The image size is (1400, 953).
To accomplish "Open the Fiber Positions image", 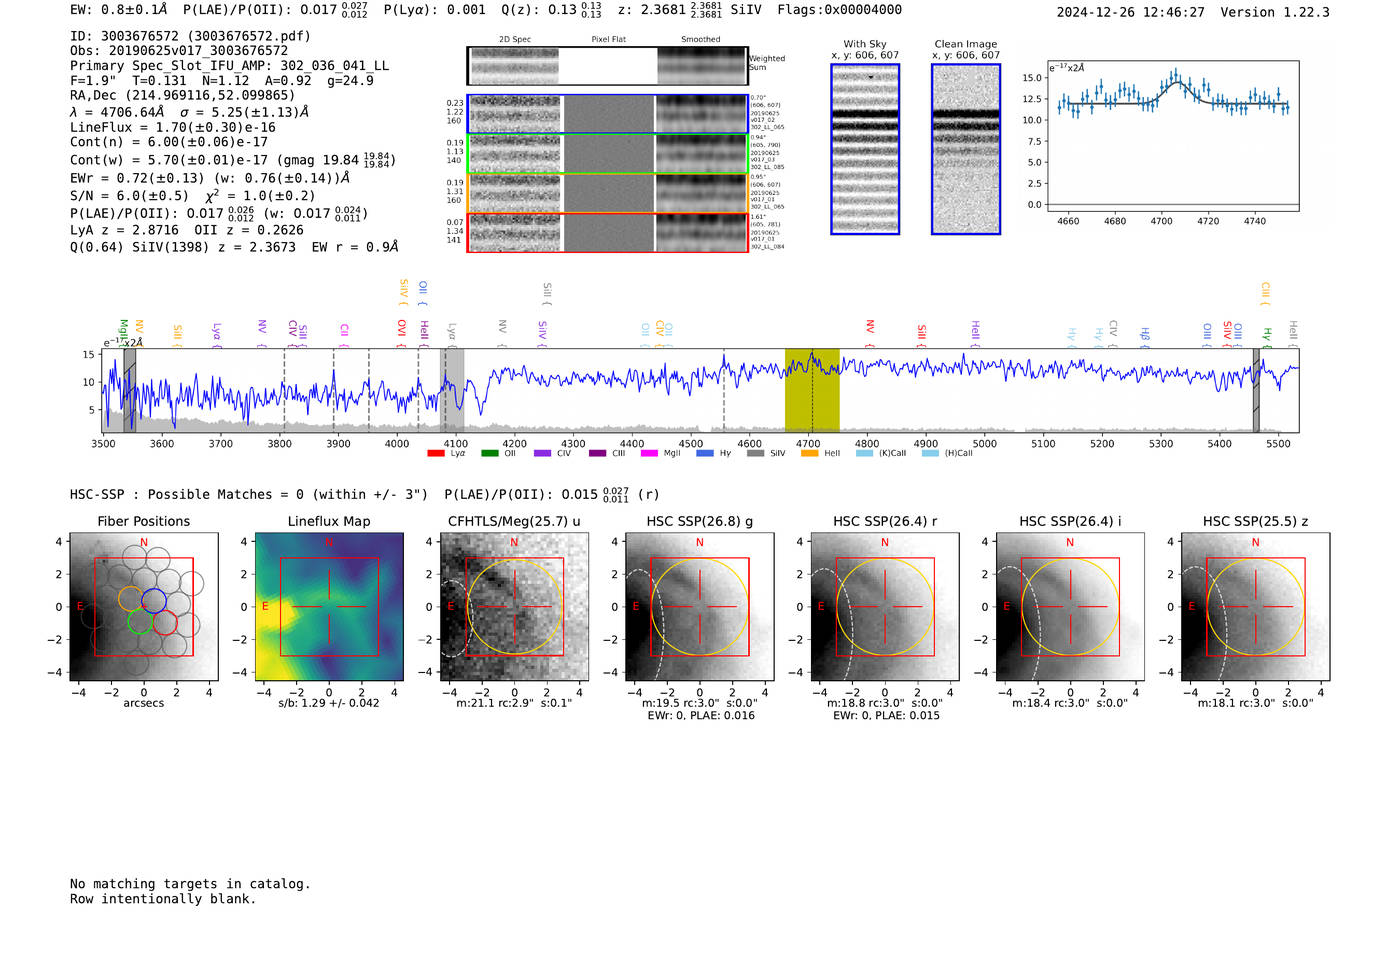I will point(144,607).
